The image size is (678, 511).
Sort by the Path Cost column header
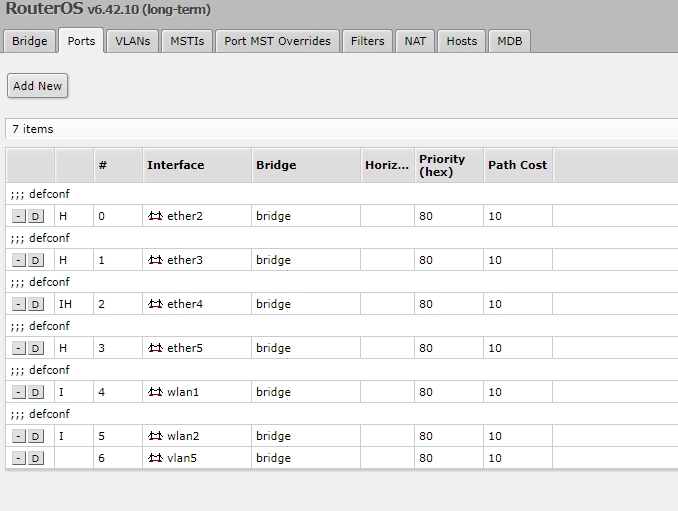[x=518, y=165]
